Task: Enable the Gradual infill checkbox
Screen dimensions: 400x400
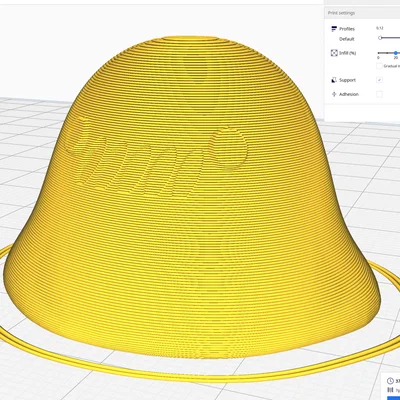Action: tap(379, 66)
